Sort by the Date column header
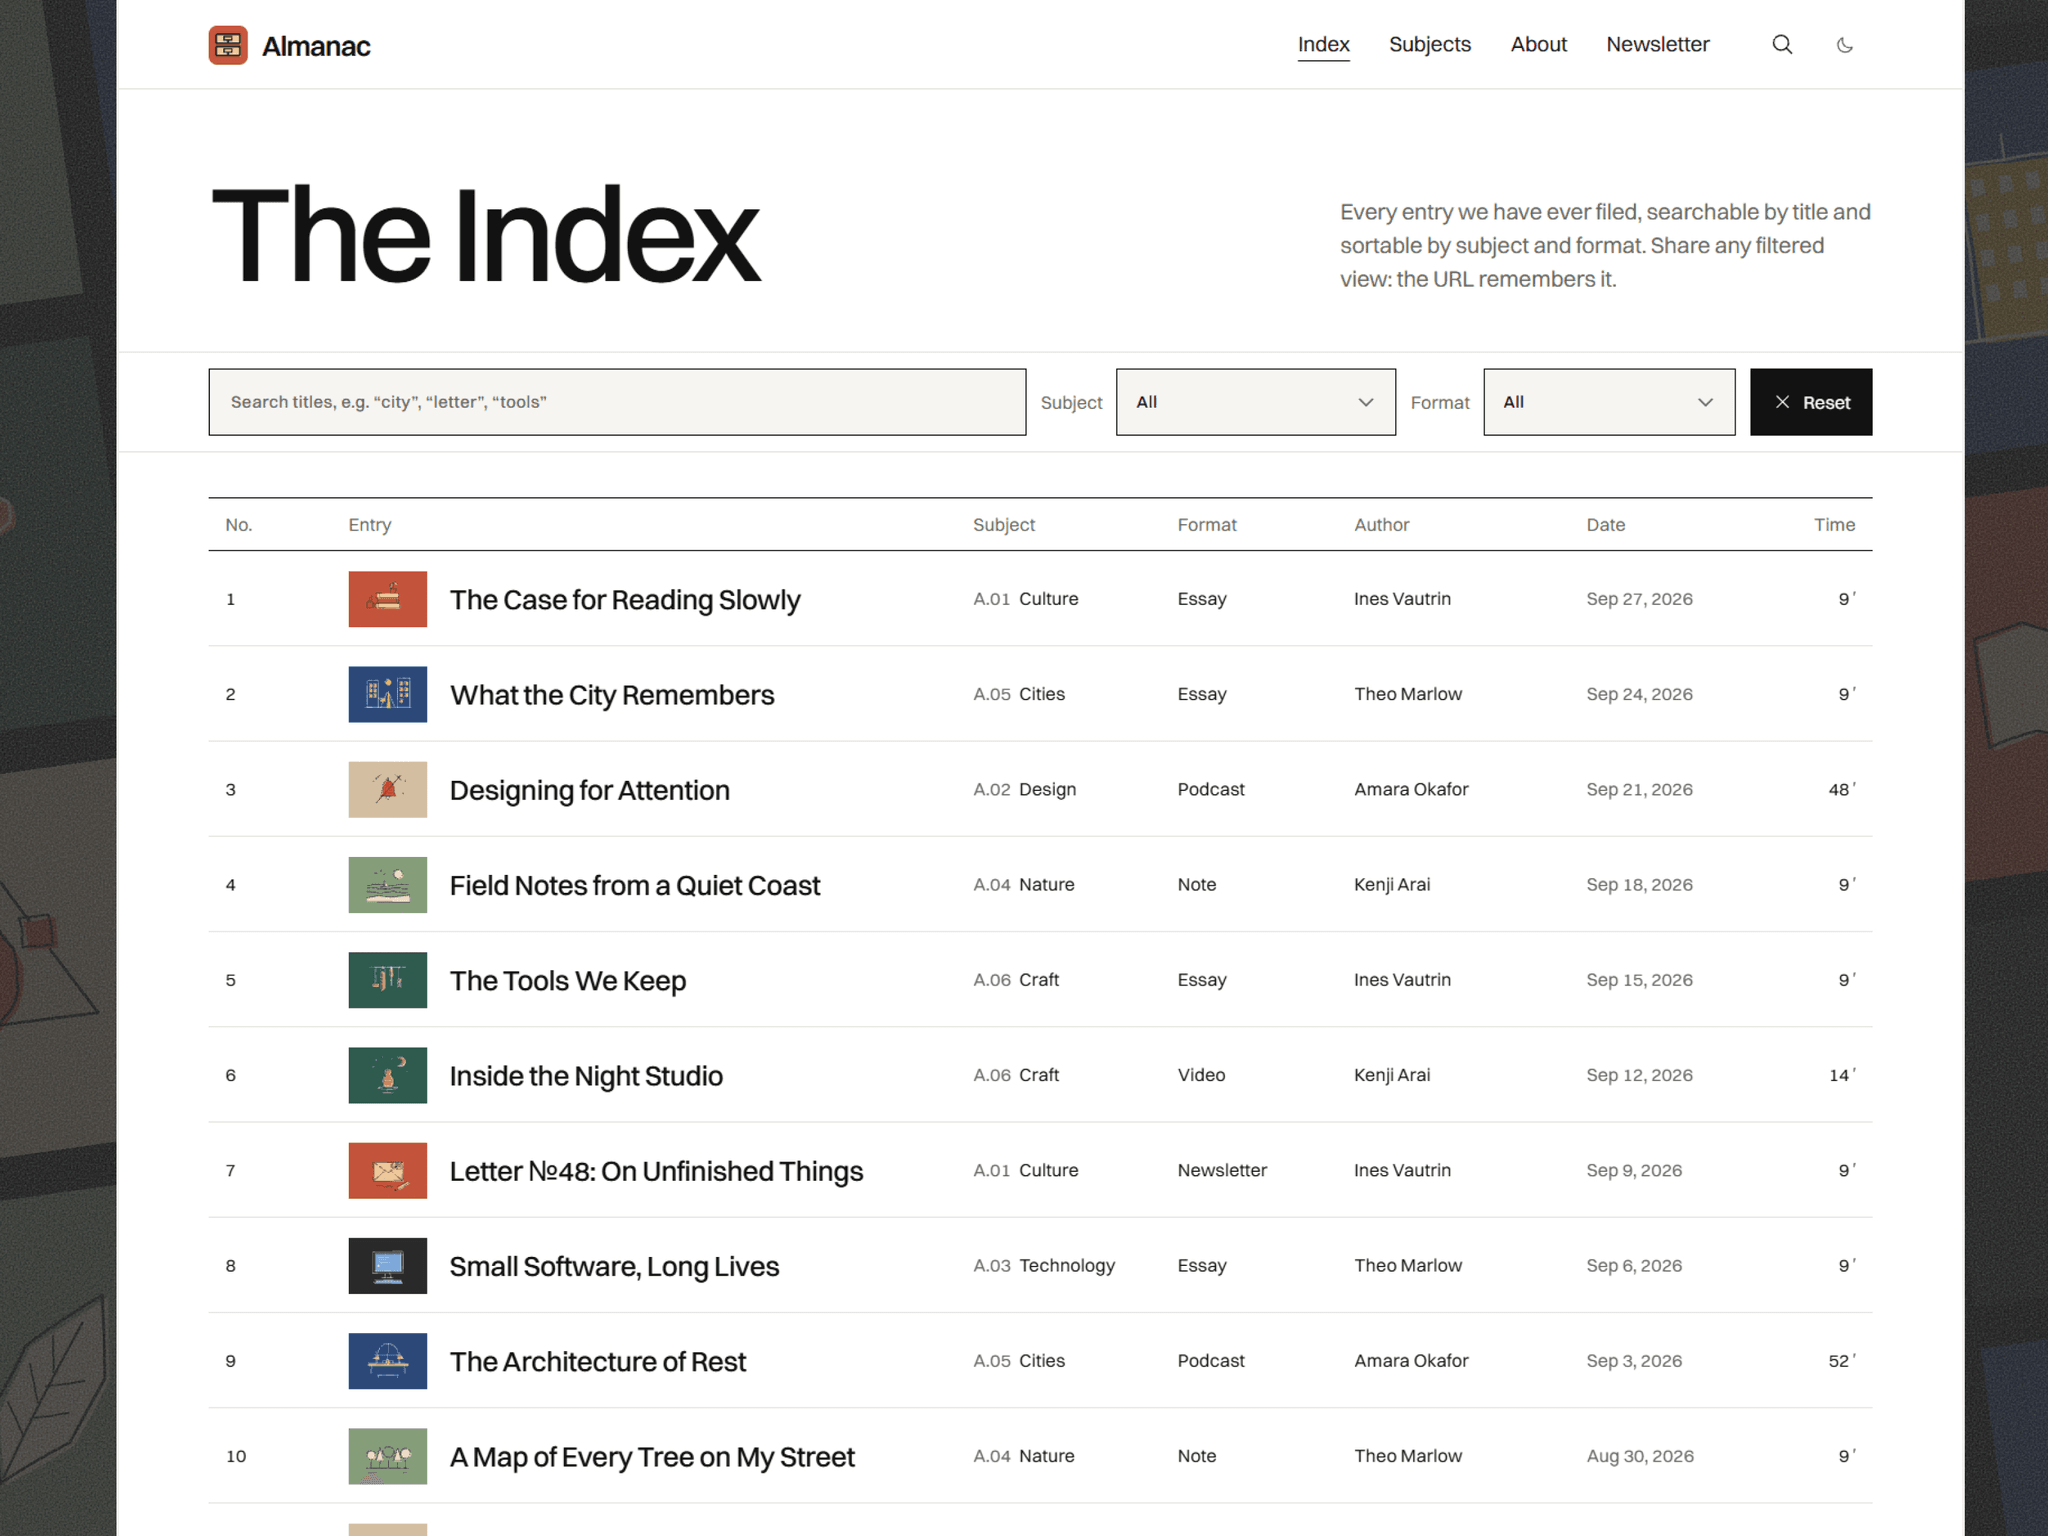The height and width of the screenshot is (1536, 2048). tap(1605, 525)
